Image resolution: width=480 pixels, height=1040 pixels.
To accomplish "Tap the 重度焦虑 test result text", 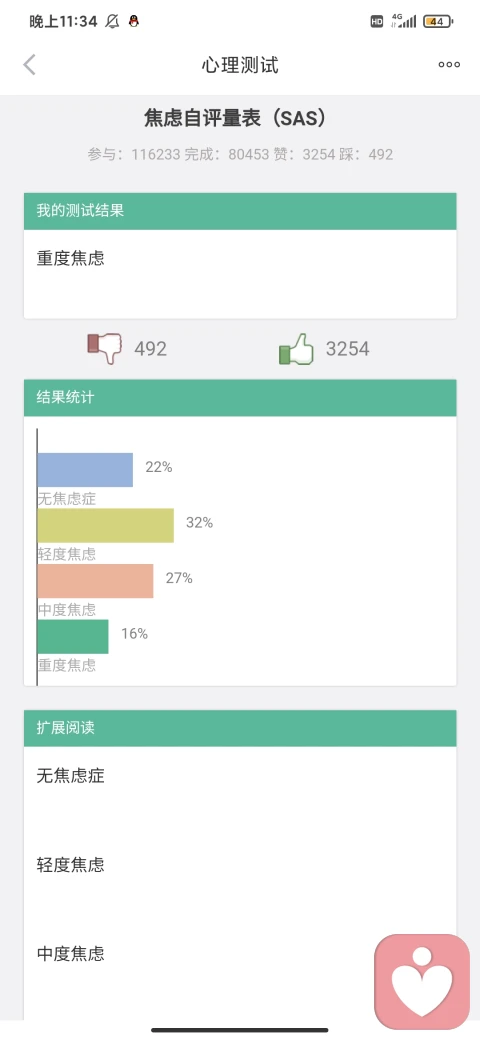I will [x=70, y=259].
